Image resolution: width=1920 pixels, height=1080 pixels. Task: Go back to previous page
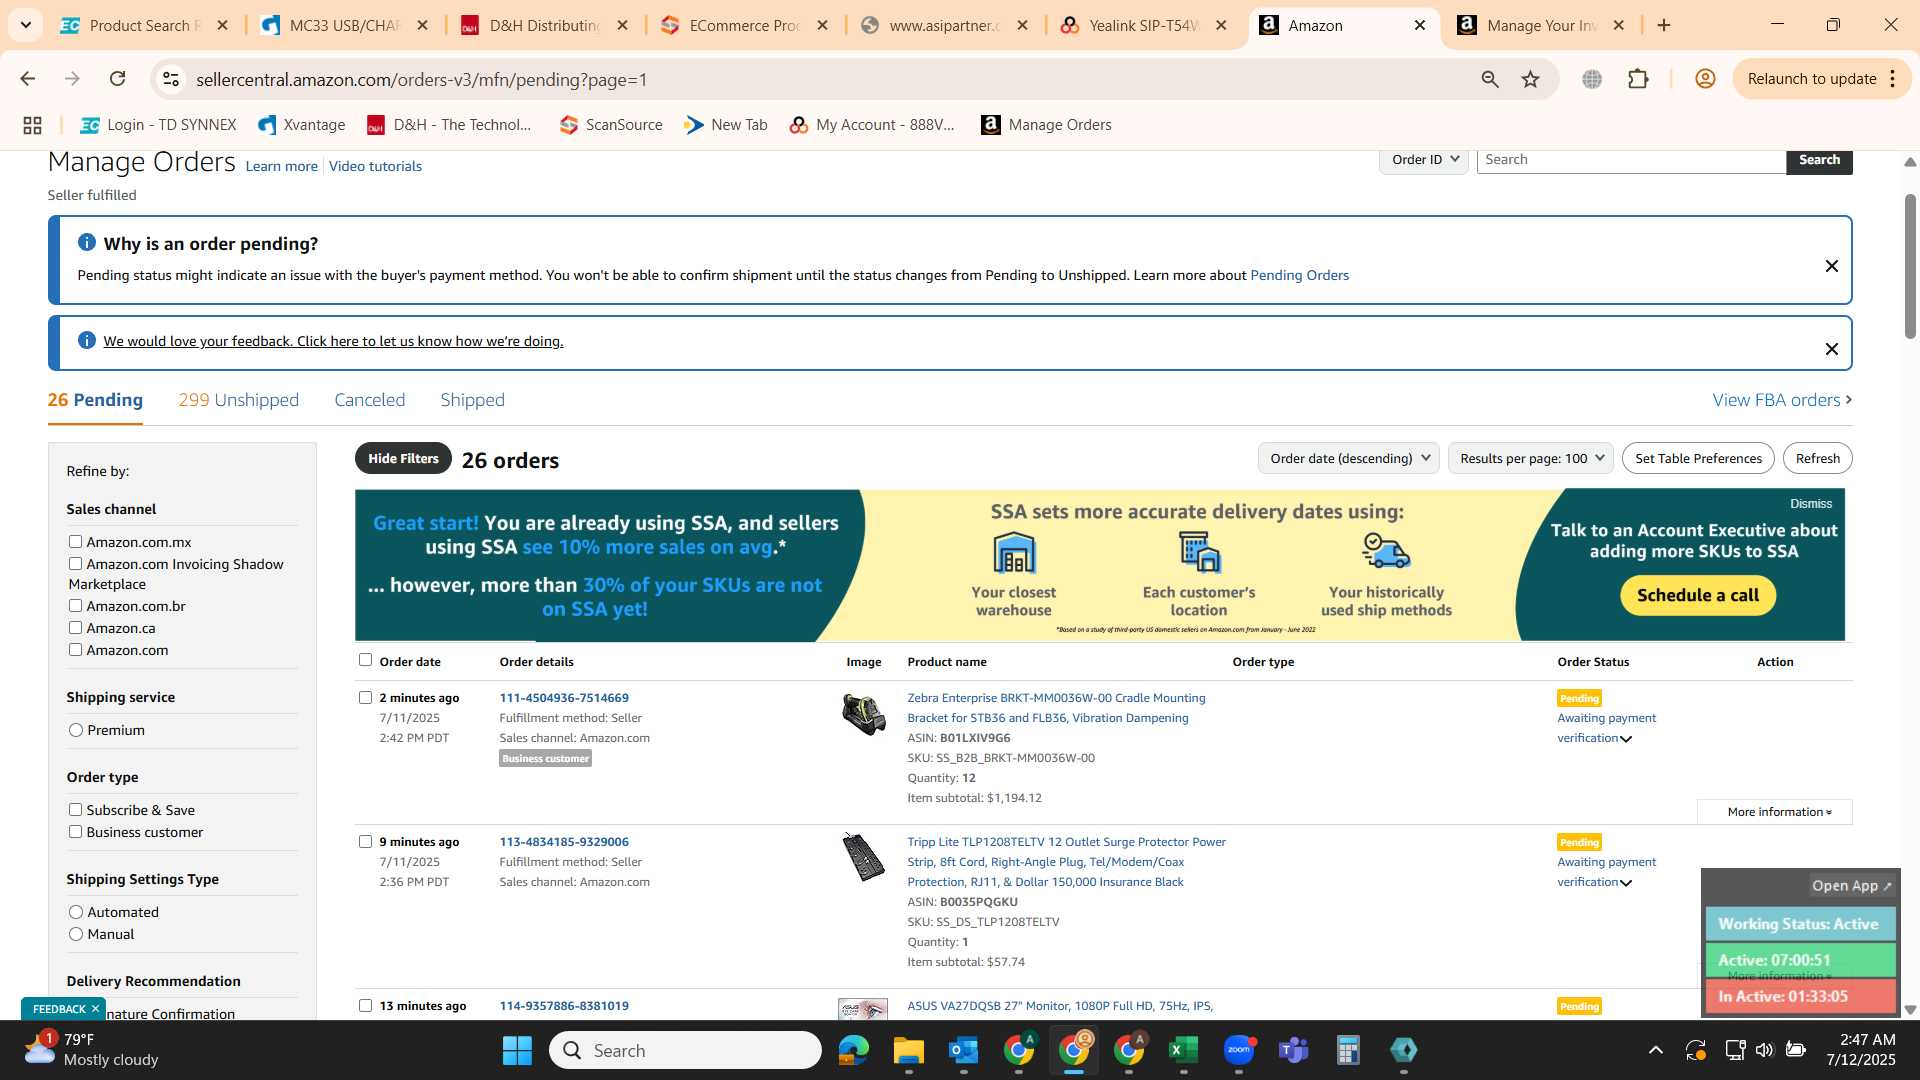pyautogui.click(x=27, y=79)
